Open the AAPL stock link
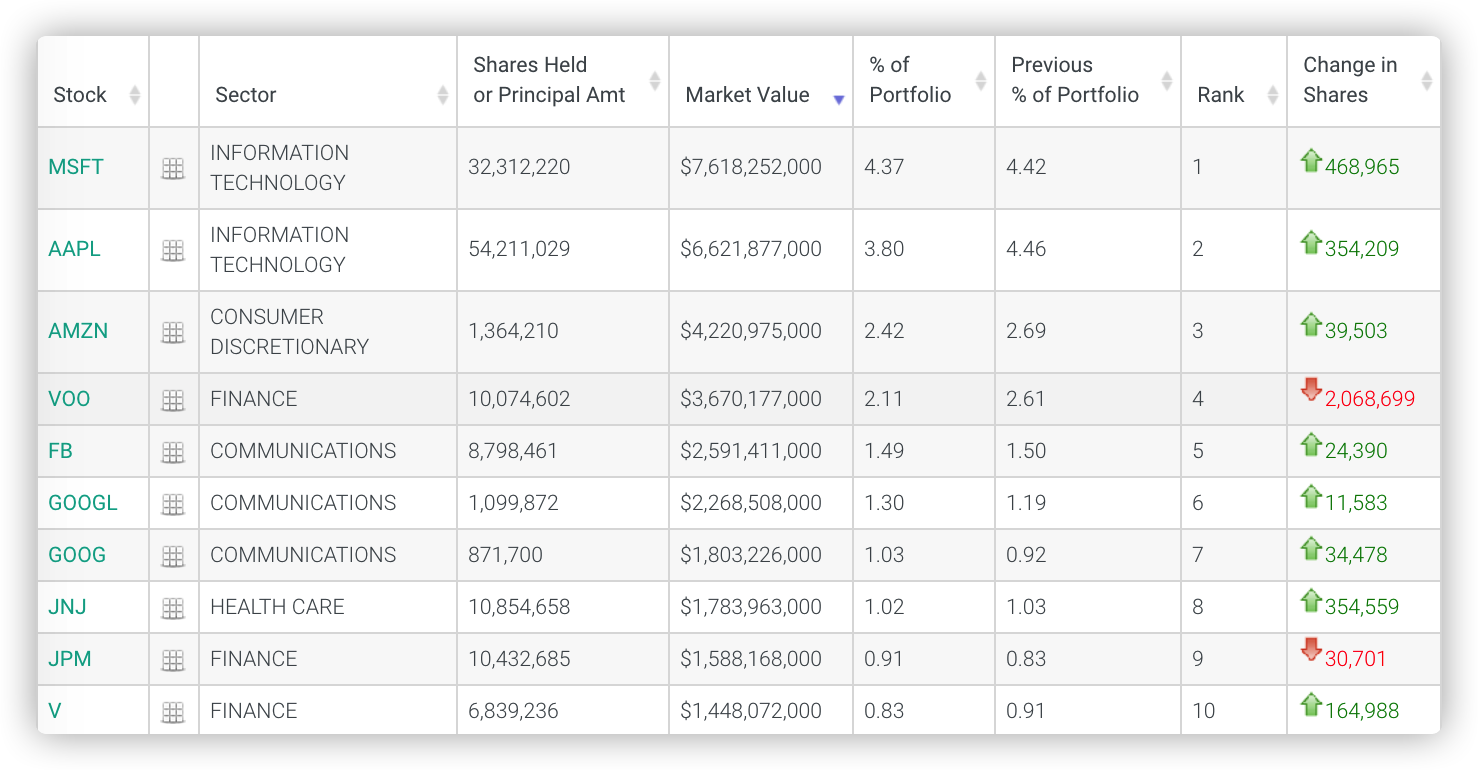 75,249
